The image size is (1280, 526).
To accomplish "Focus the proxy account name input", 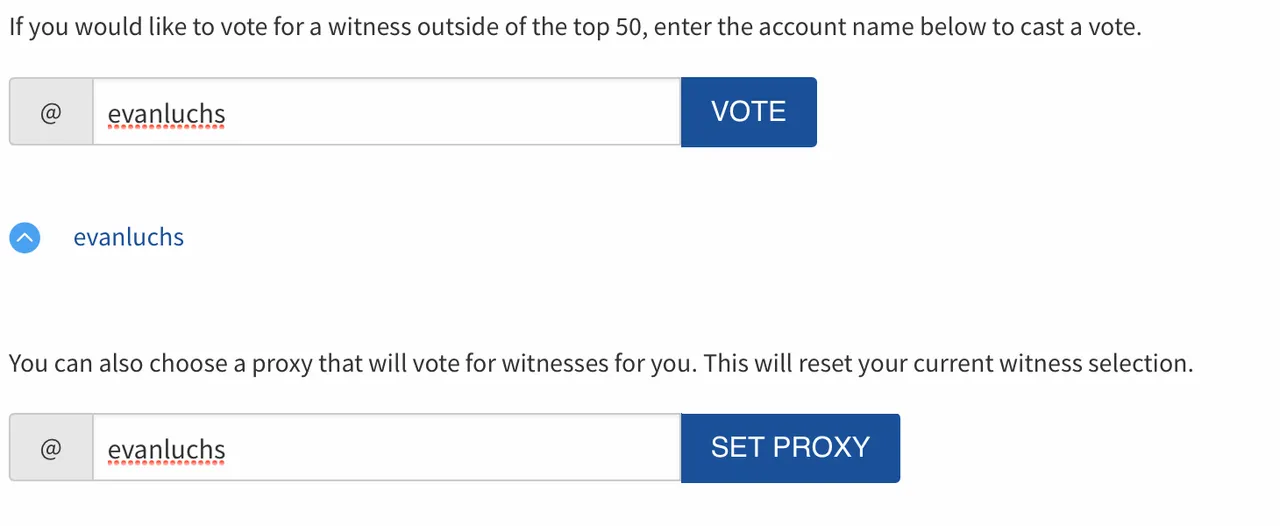I will click(387, 448).
